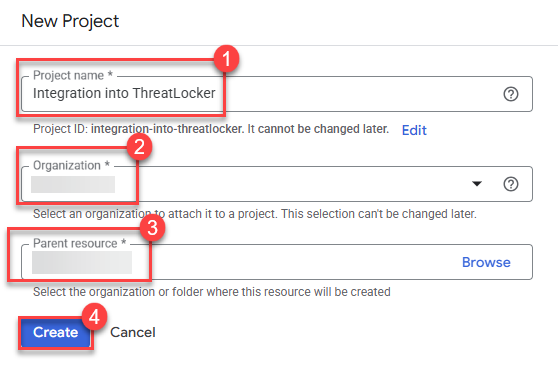
Task: Expand the Organization dropdown arrow
Action: 477,184
